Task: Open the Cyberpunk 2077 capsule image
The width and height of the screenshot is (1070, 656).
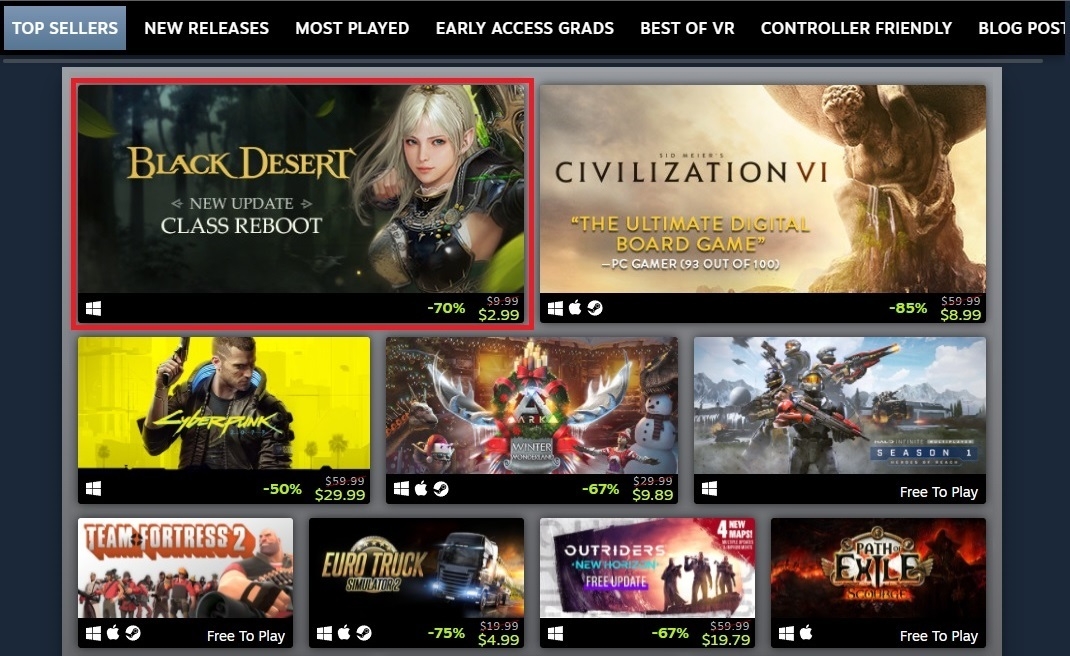Action: (224, 403)
